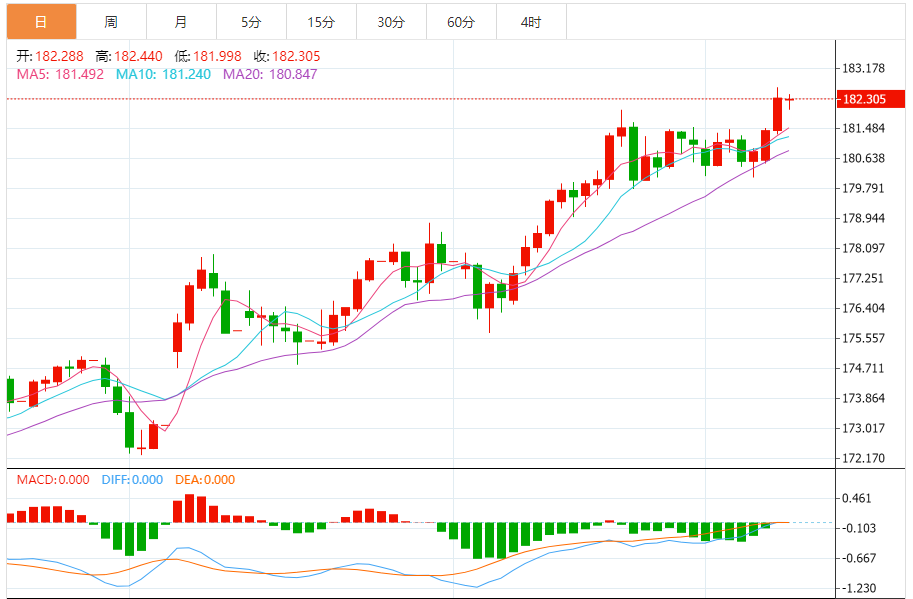Select the DEA indicator label
The image size is (913, 599).
pyautogui.click(x=205, y=480)
